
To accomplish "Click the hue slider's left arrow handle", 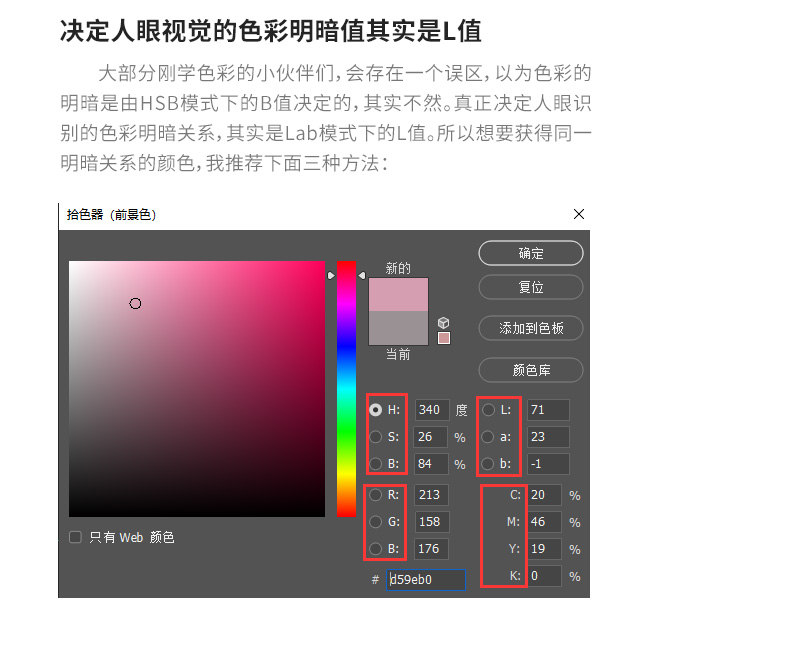I will click(x=331, y=276).
